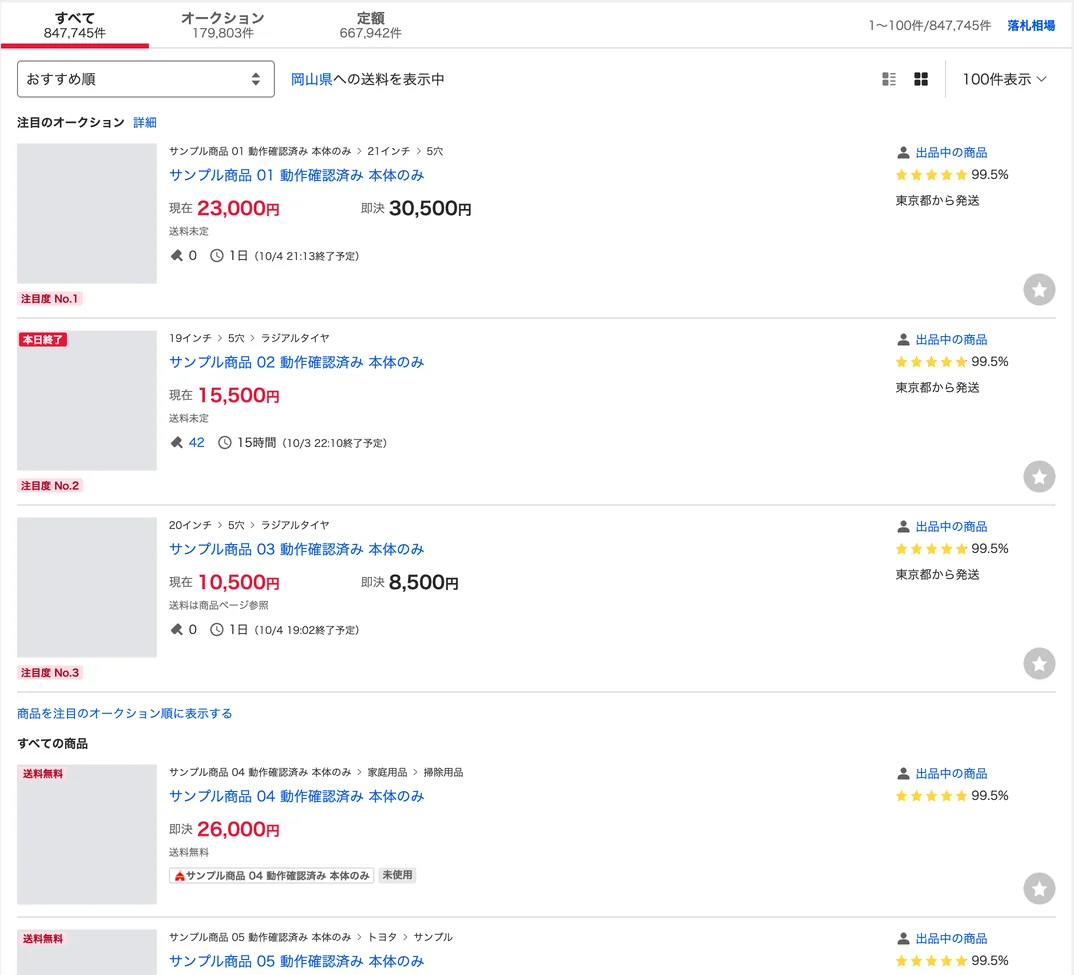Click the 20インチ category breadcrumb
Screen dimensions: 1074x975
(190, 525)
